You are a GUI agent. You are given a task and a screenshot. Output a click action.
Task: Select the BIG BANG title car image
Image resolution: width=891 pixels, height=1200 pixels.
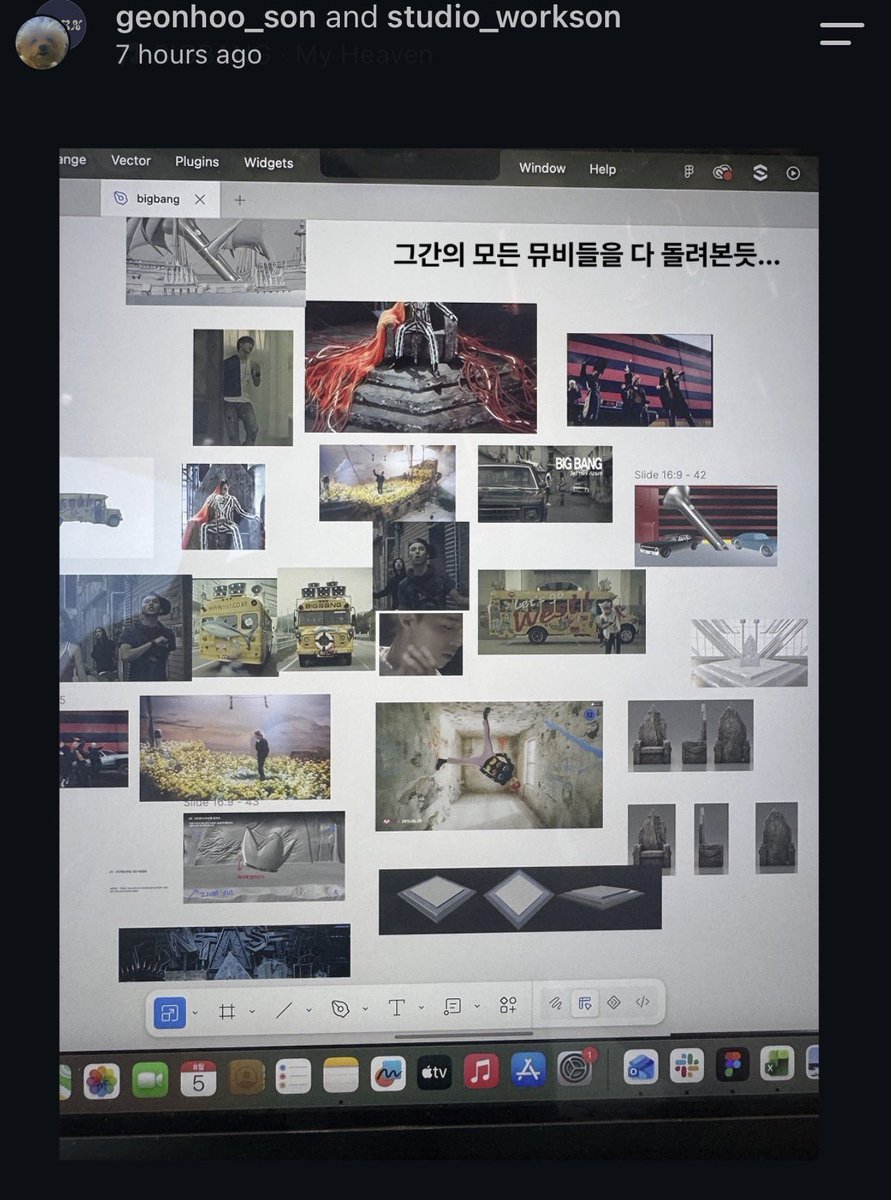545,484
